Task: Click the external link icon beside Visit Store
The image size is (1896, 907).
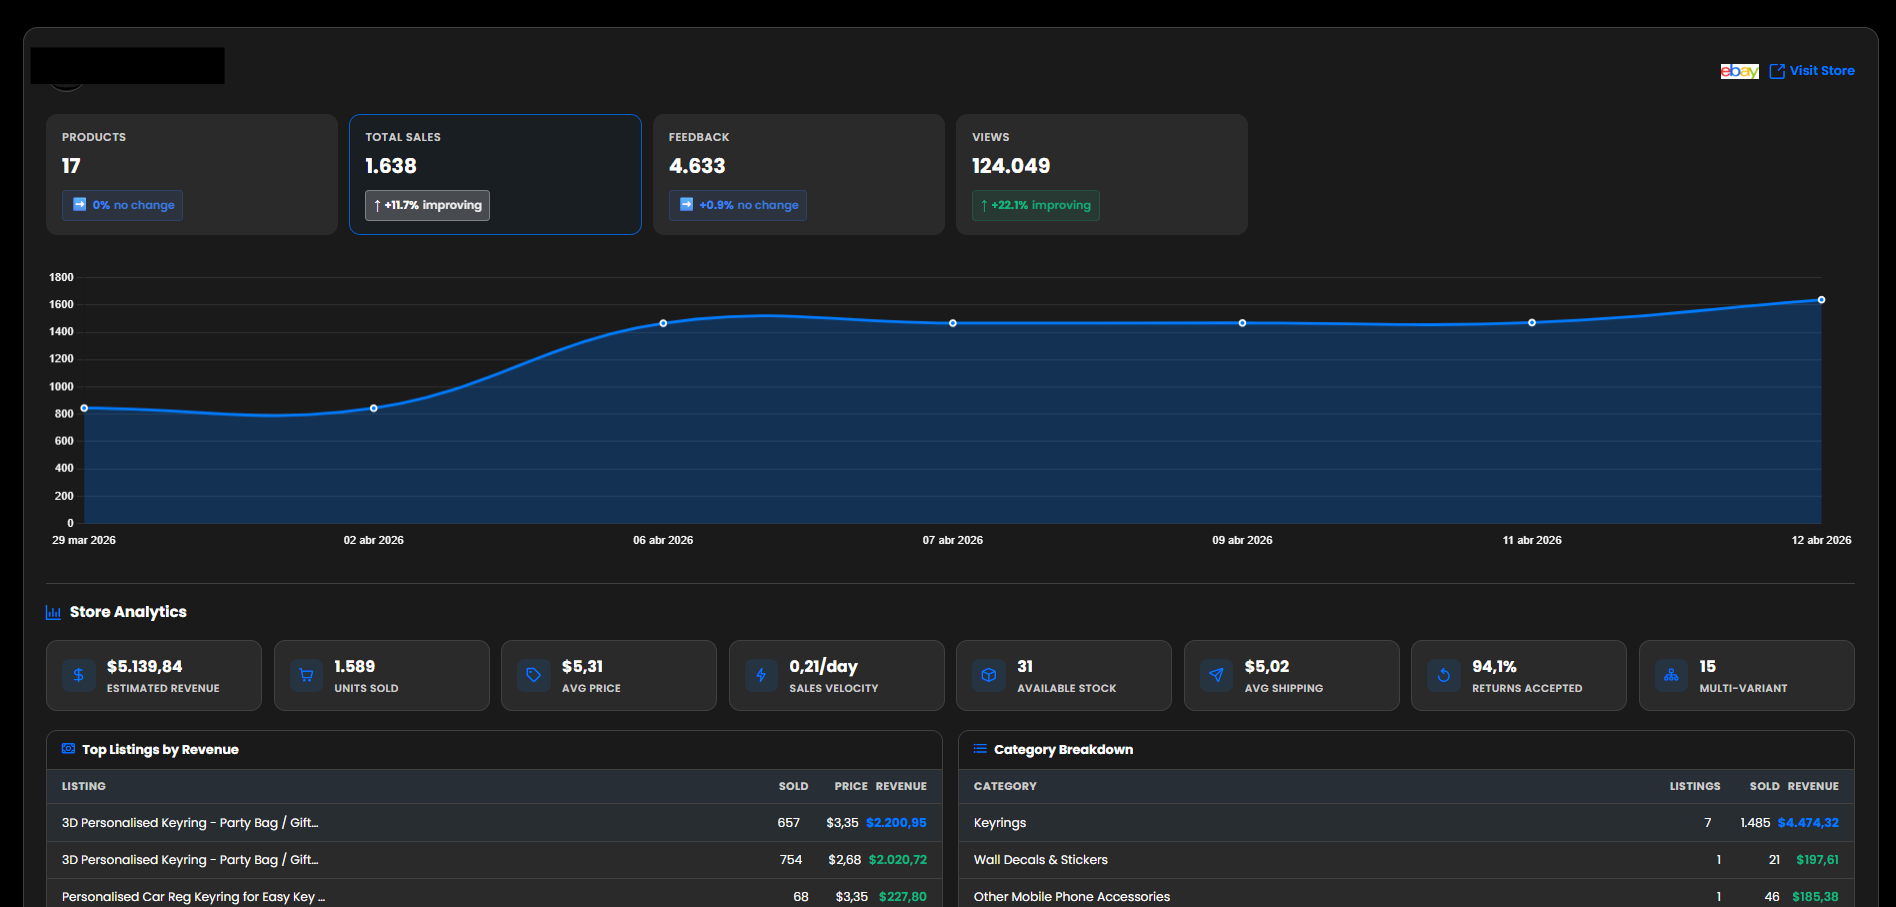Action: [1777, 70]
